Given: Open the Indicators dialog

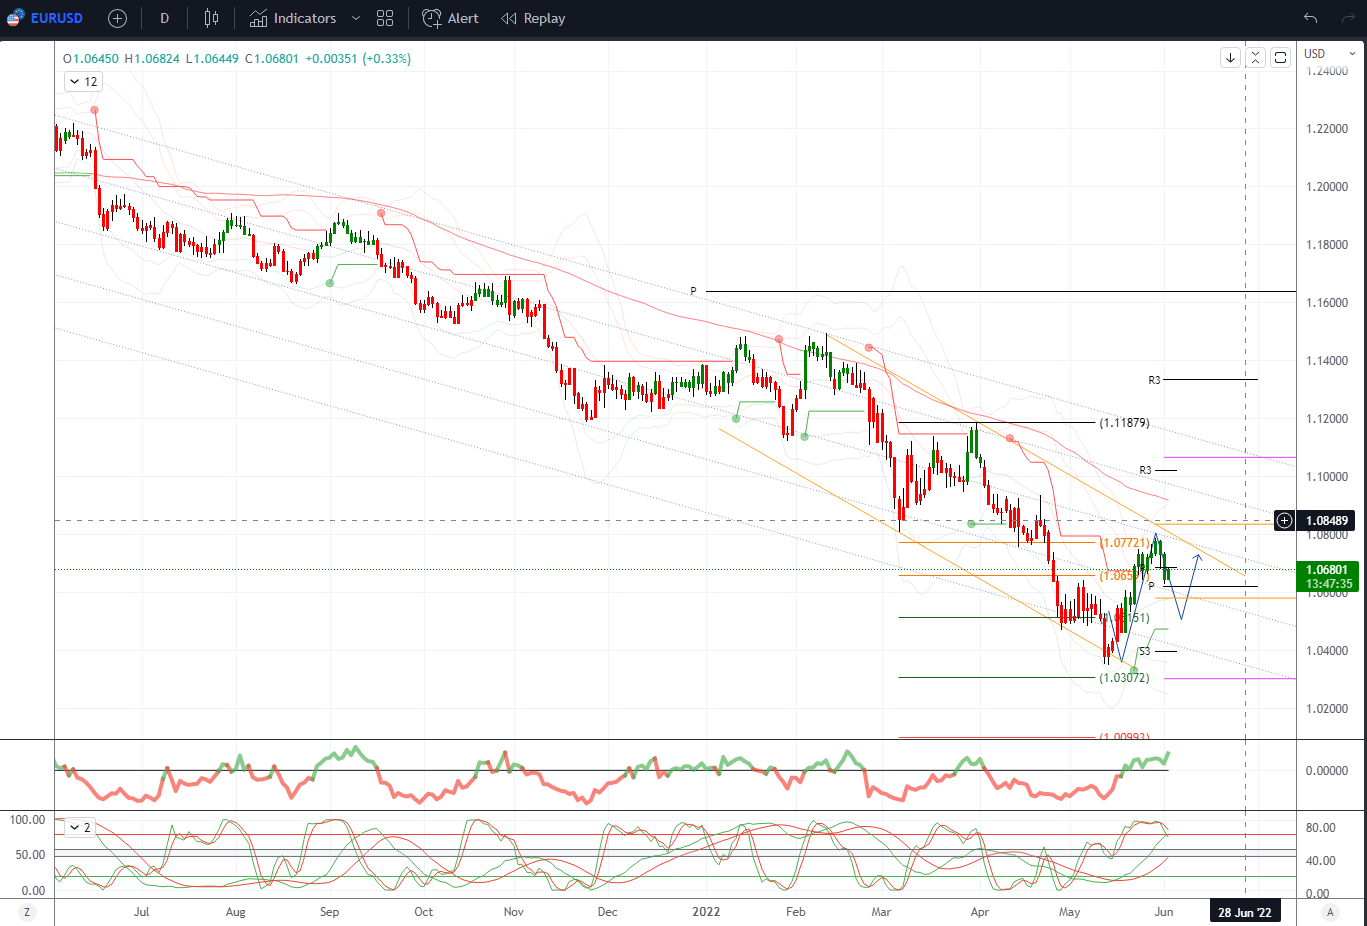Looking at the screenshot, I should (293, 18).
